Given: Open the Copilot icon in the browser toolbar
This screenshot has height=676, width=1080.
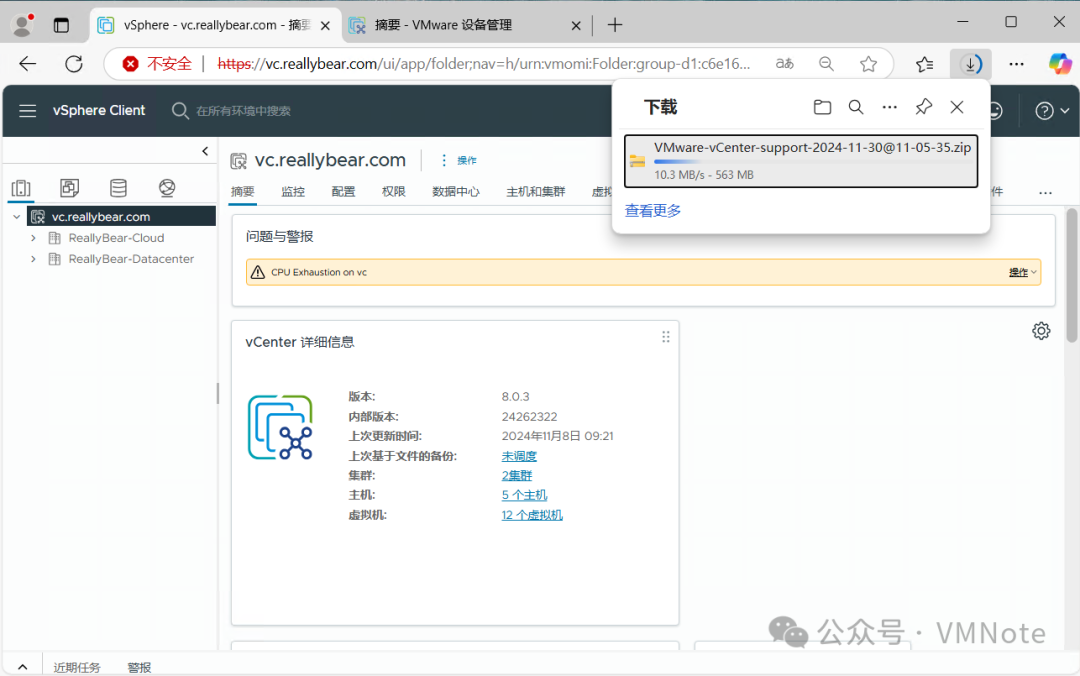Looking at the screenshot, I should (x=1059, y=64).
